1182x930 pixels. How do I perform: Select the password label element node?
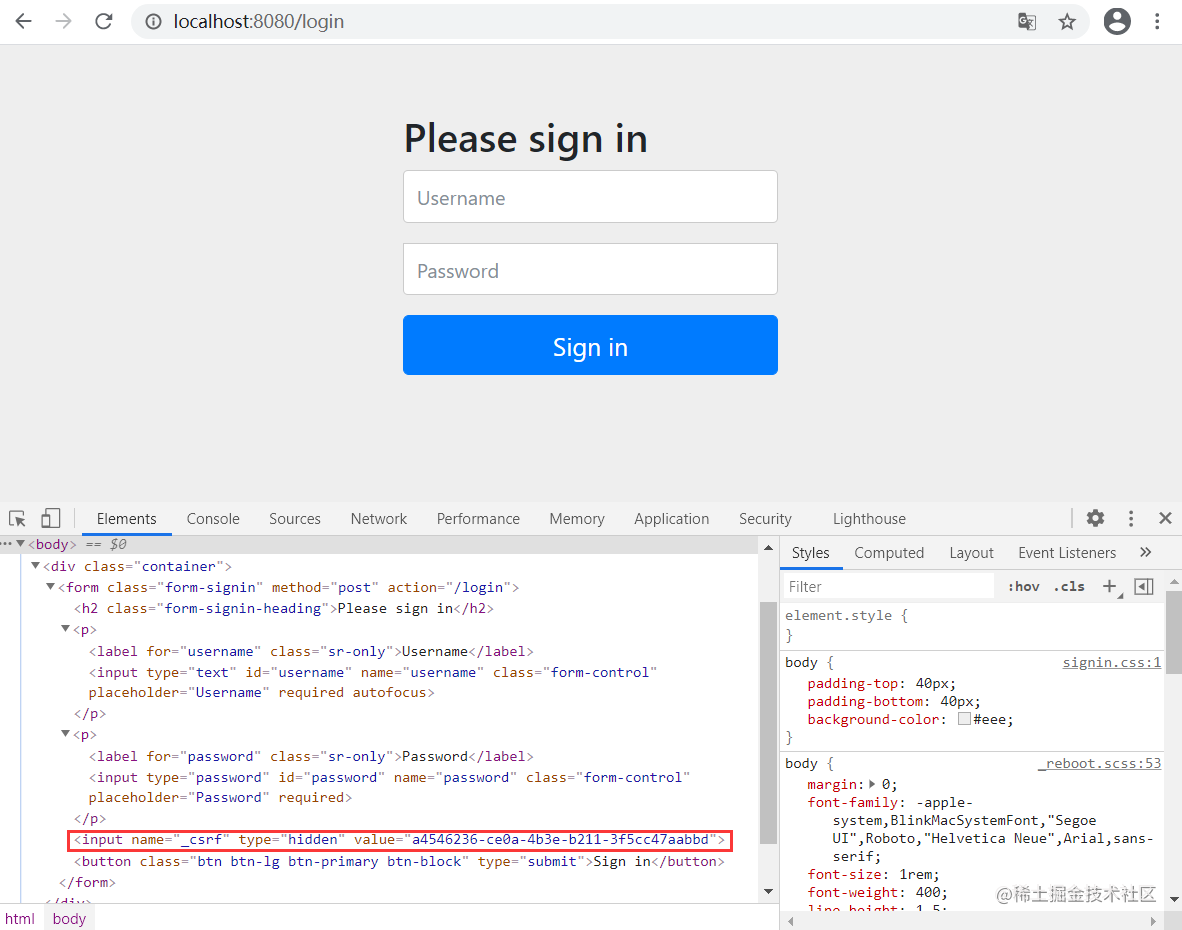311,756
